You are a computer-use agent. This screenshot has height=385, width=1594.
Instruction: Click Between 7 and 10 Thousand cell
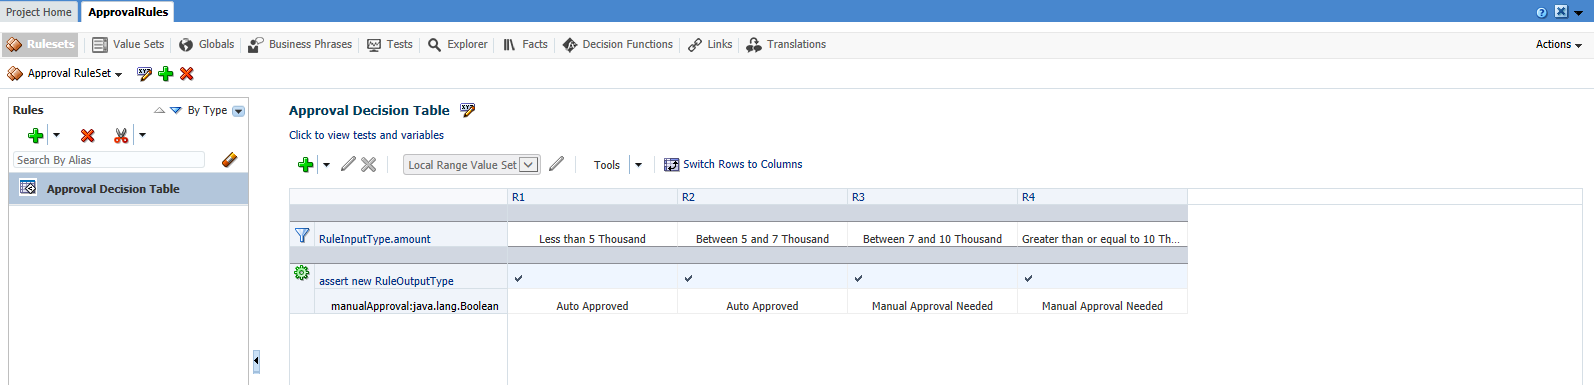[933, 239]
